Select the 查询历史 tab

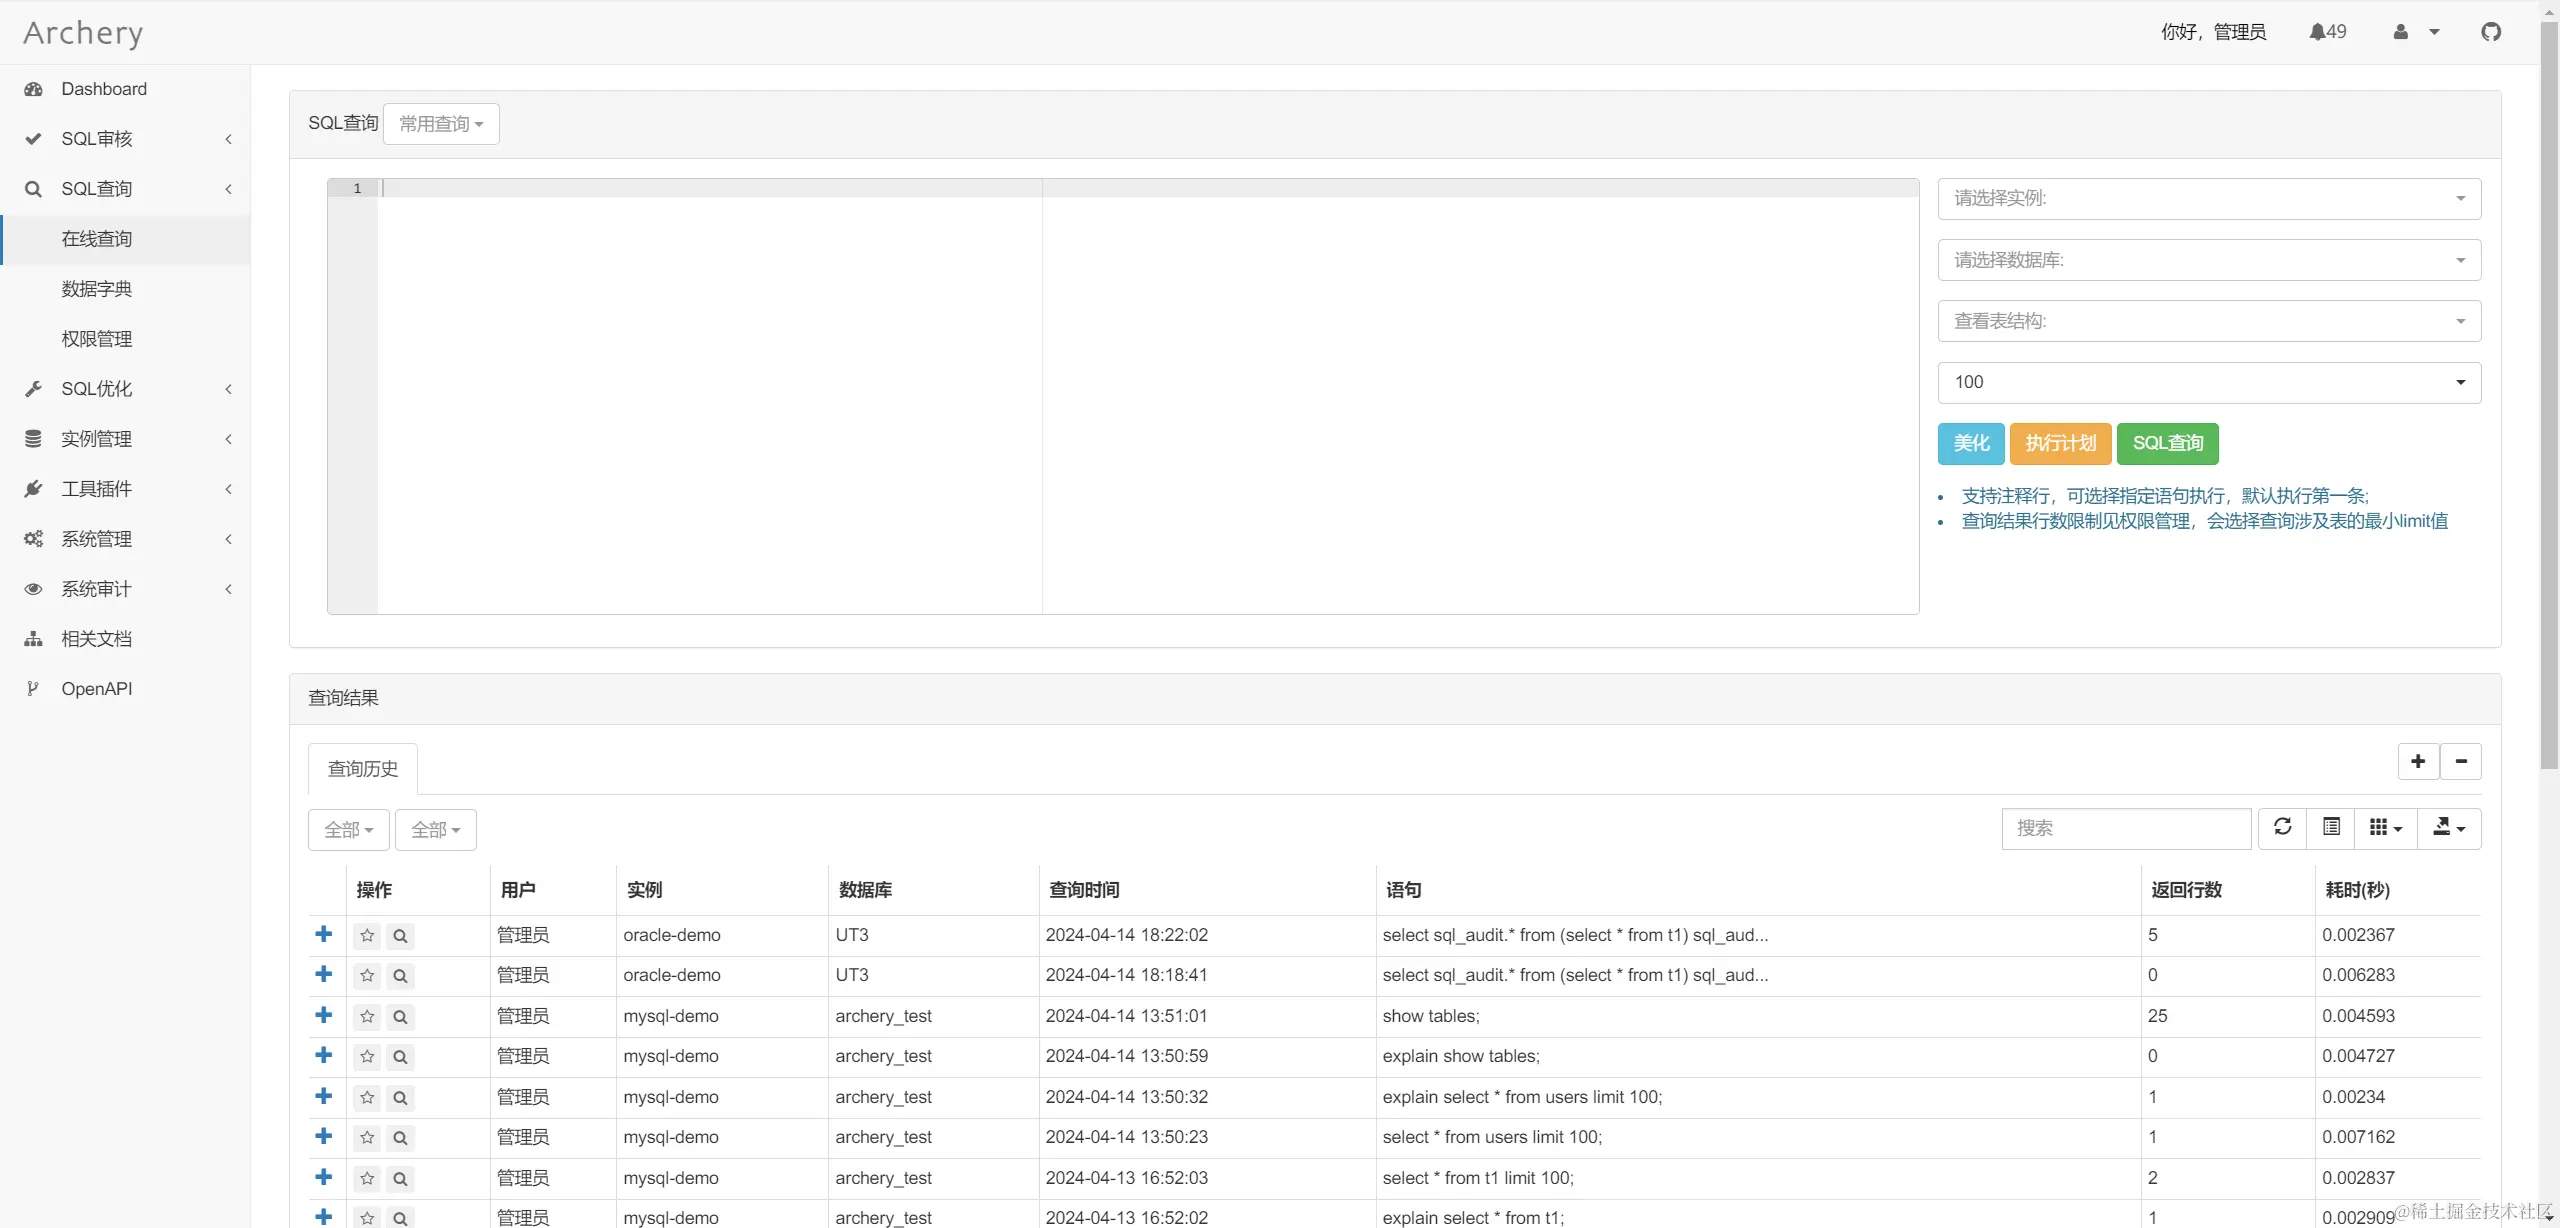pos(363,769)
